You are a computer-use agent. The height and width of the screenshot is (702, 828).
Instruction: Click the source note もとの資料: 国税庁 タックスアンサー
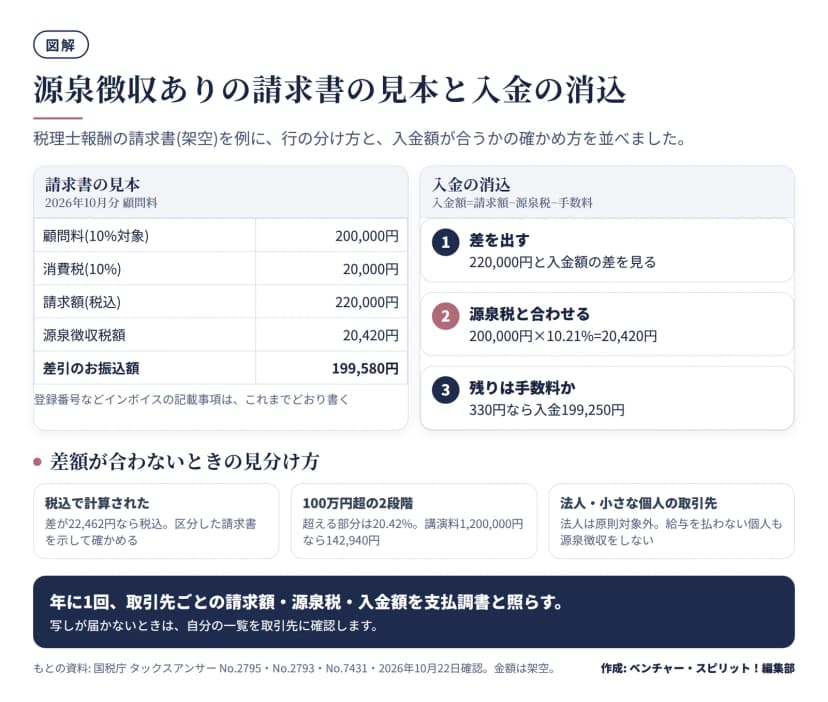(294, 668)
